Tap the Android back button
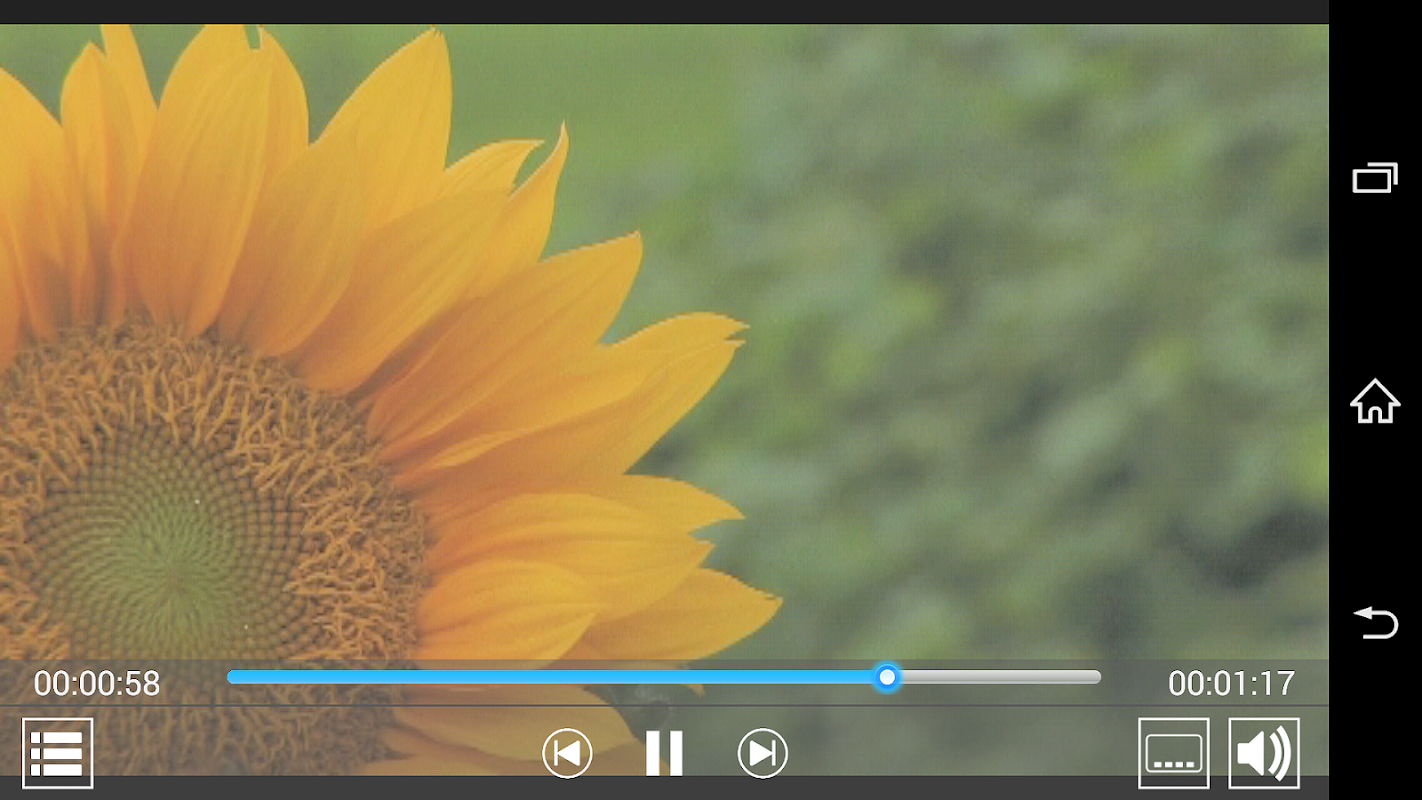Image resolution: width=1422 pixels, height=800 pixels. pyautogui.click(x=1375, y=622)
